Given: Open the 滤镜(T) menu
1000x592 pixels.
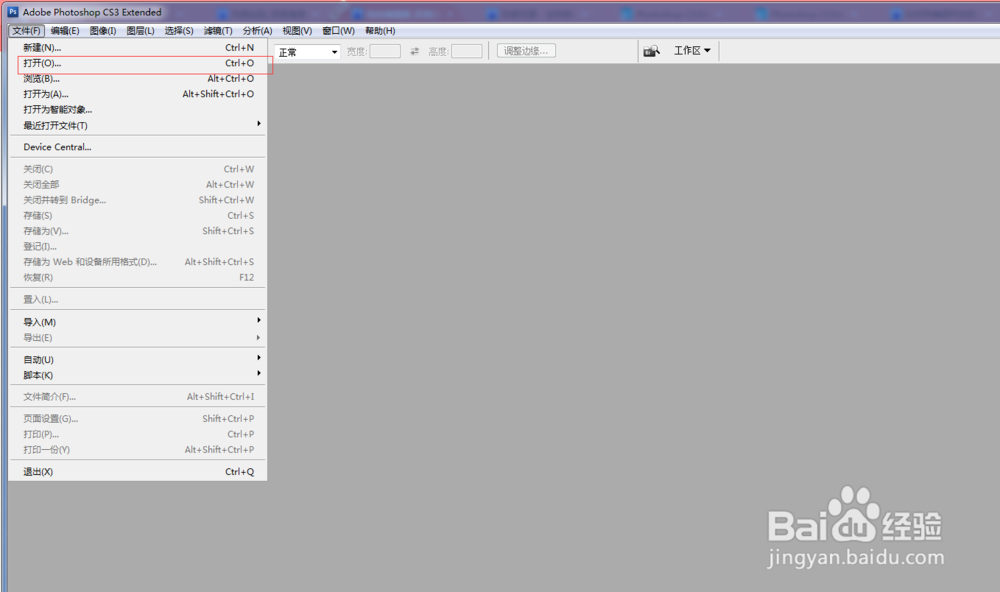Looking at the screenshot, I should pos(218,31).
